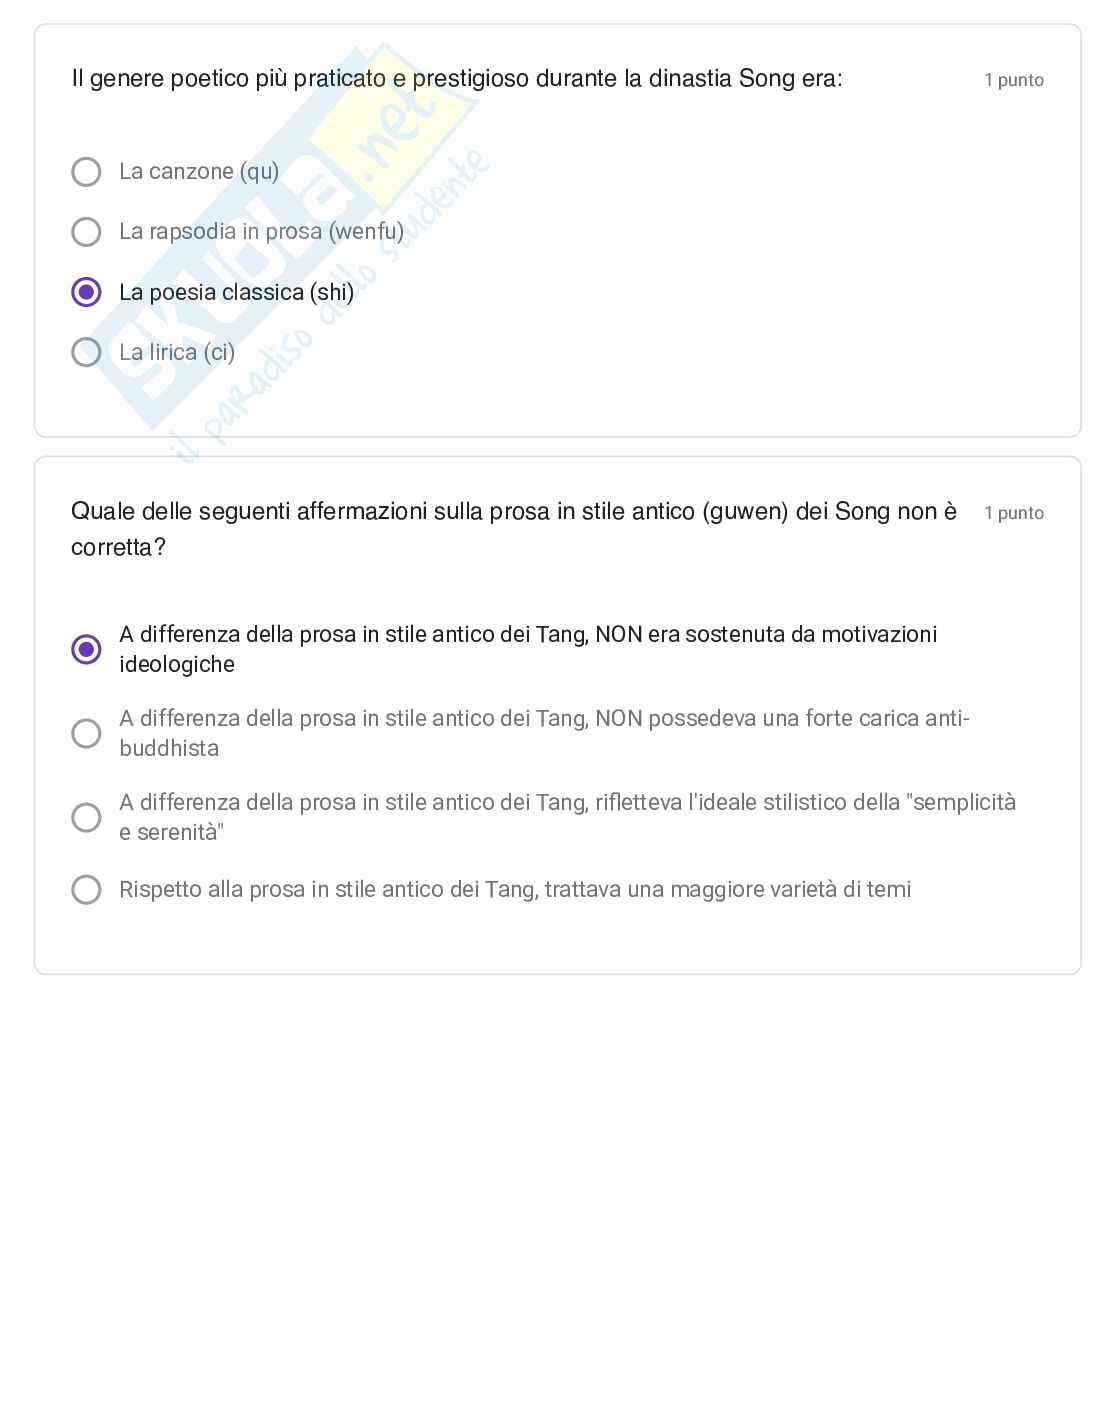1116x1421 pixels.
Task: Click the selected 'La poesia classica (shi)' radio button
Action: click(87, 292)
